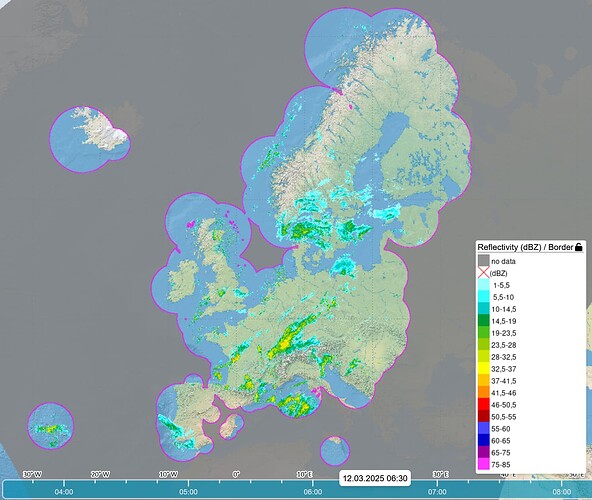Click the 10°W longitude label

pos(168,474)
